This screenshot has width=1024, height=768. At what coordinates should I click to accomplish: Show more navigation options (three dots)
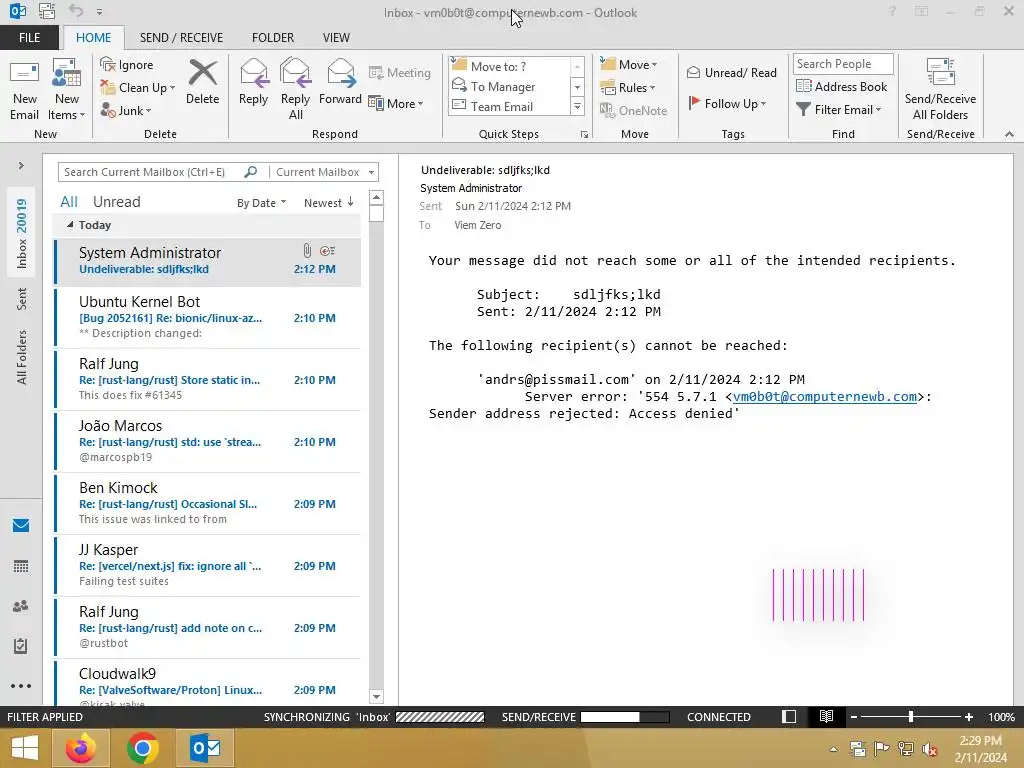pos(21,686)
